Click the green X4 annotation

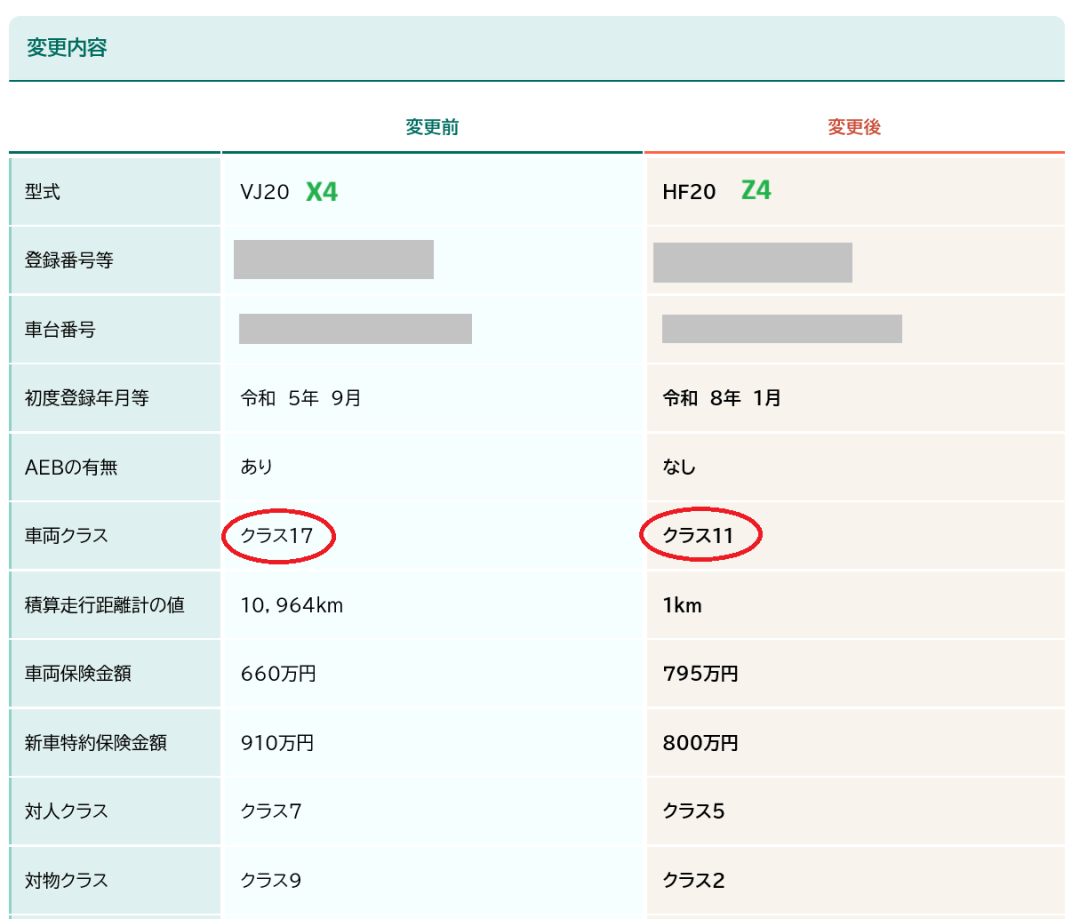322,192
